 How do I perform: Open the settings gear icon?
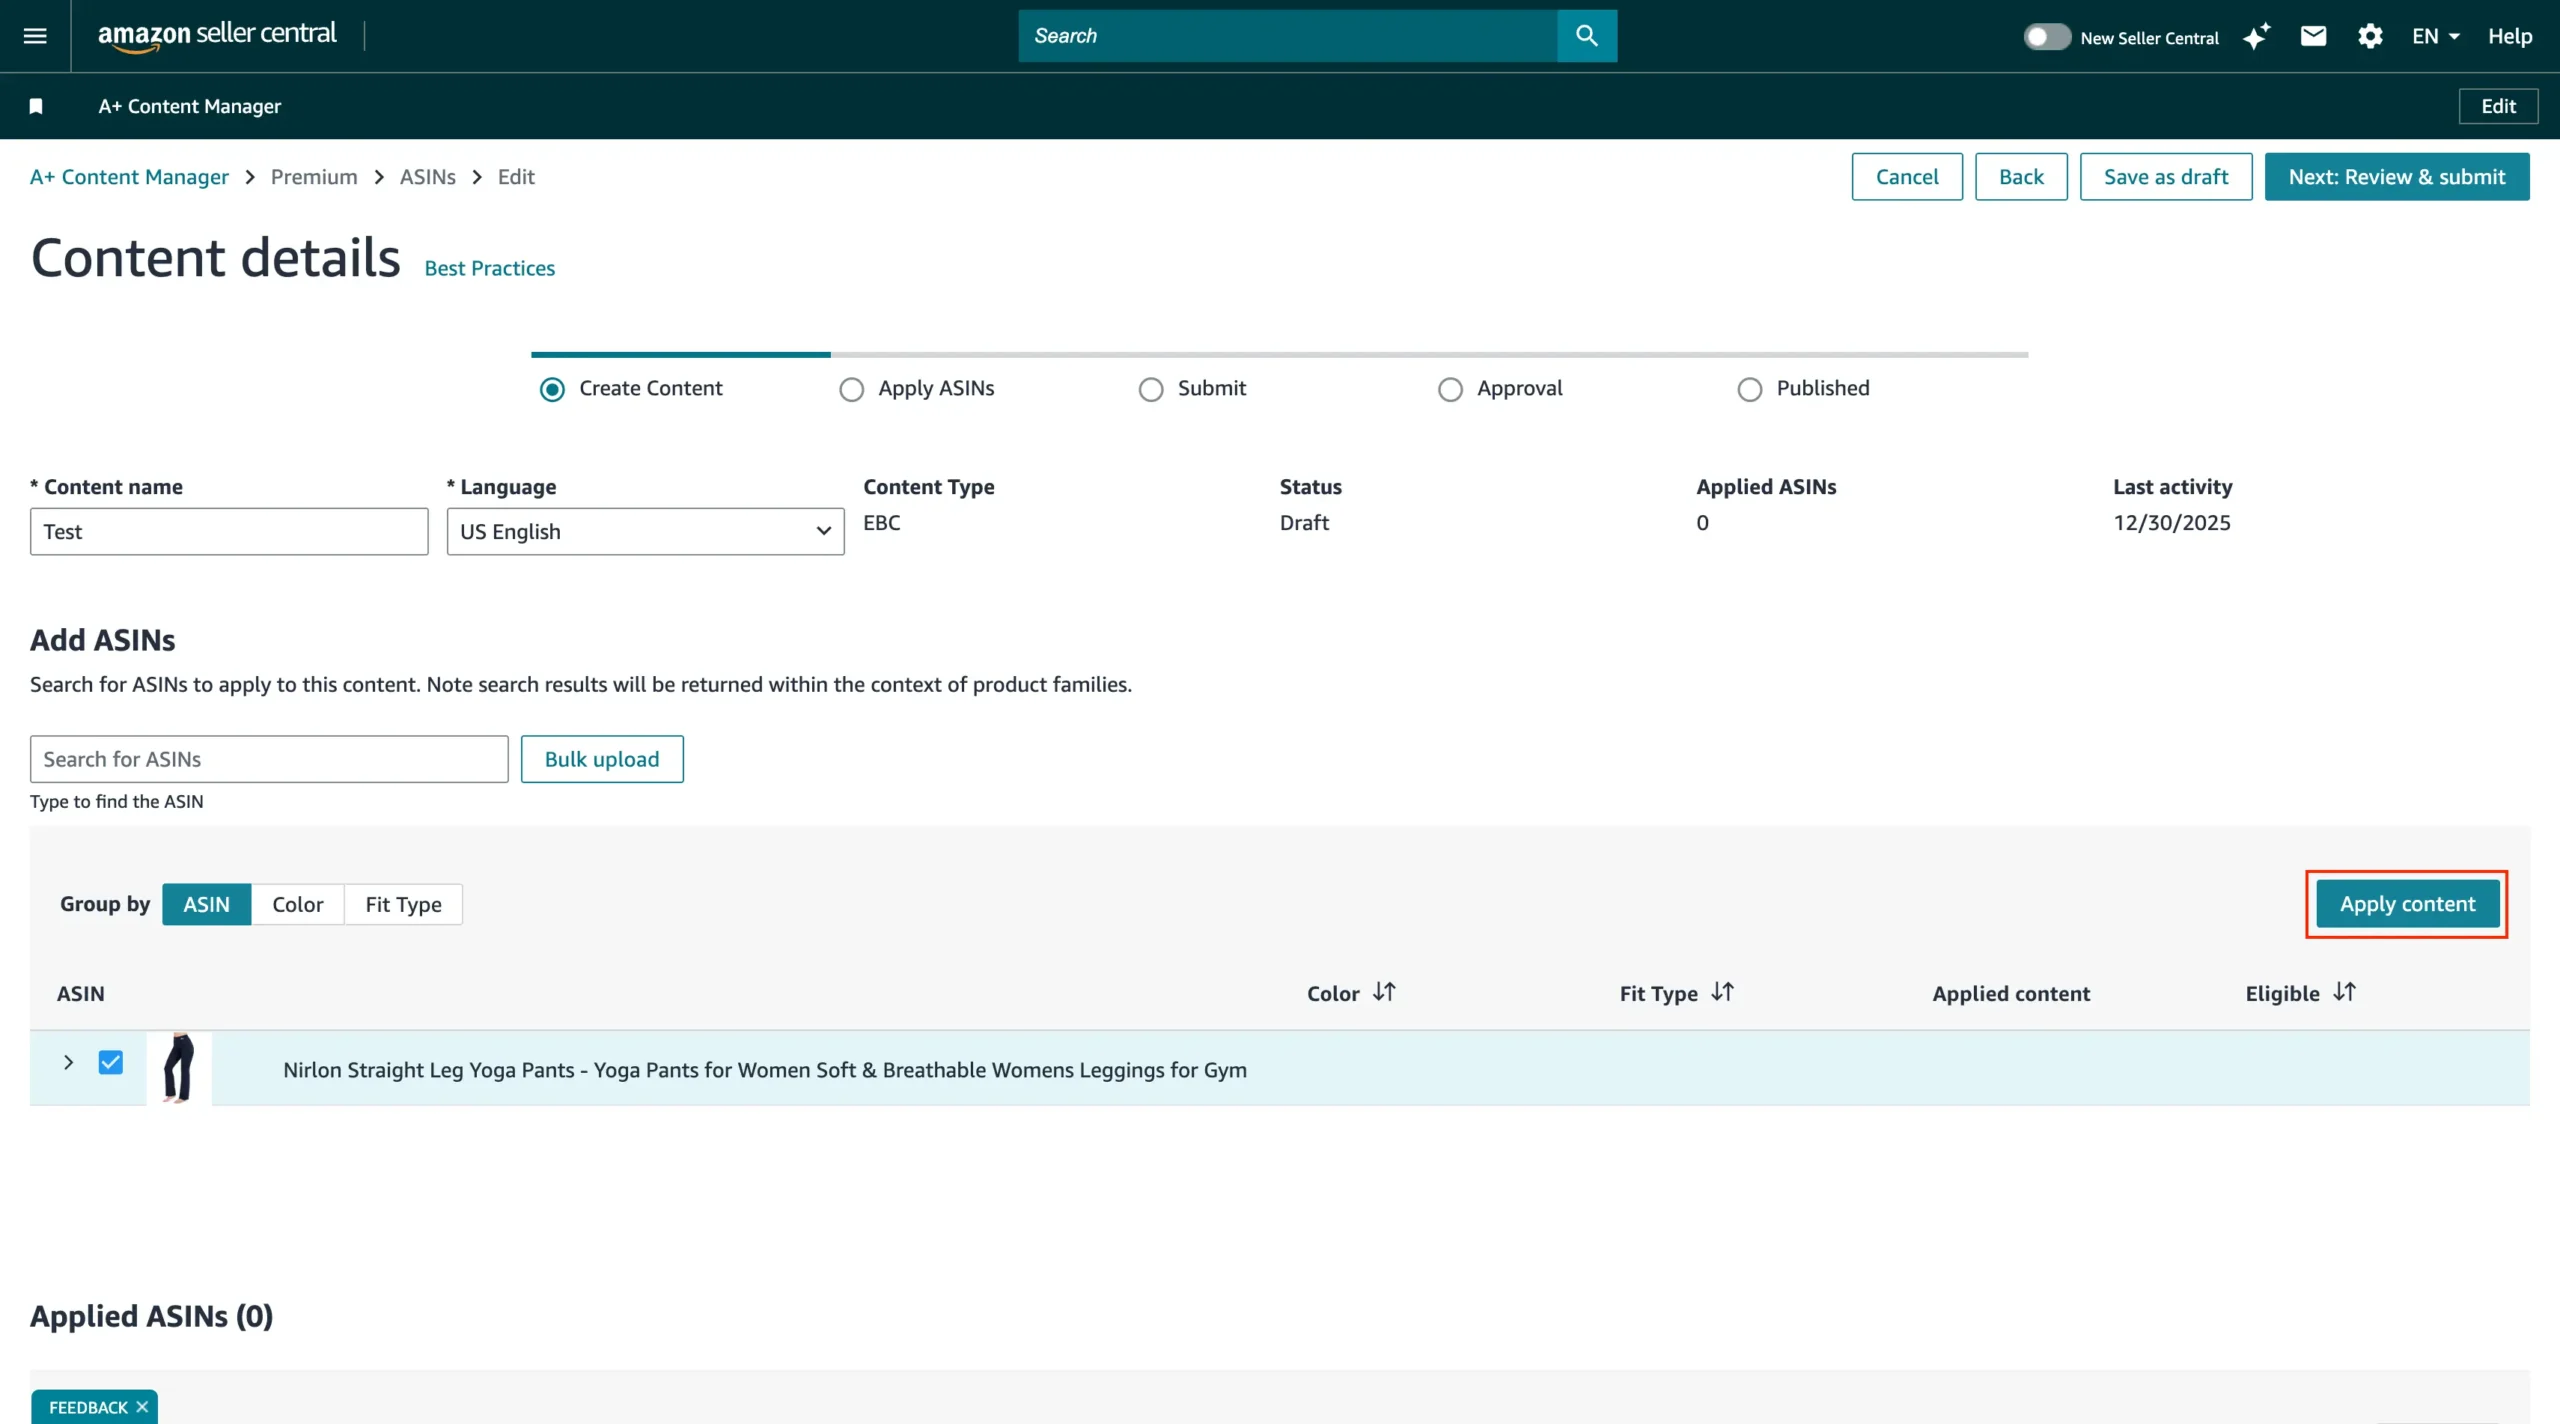pyautogui.click(x=2370, y=37)
